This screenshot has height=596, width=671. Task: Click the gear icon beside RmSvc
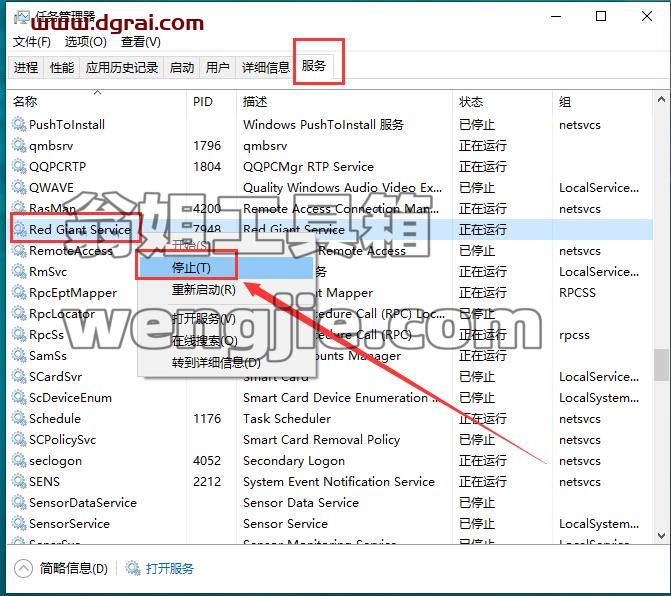click(19, 271)
